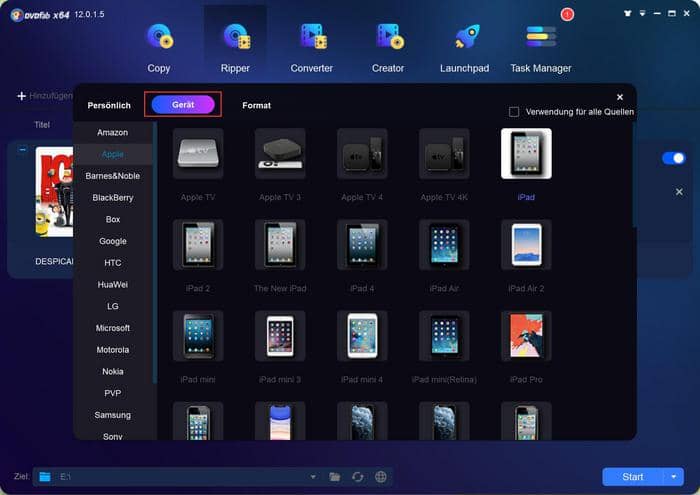Click the globe icon near destination
The height and width of the screenshot is (495, 700).
pyautogui.click(x=381, y=477)
